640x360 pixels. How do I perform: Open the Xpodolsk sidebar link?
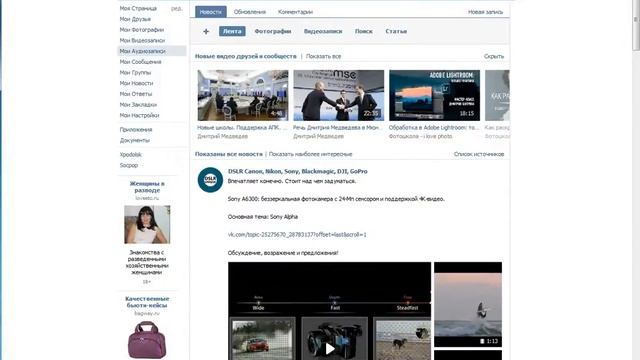coord(131,154)
